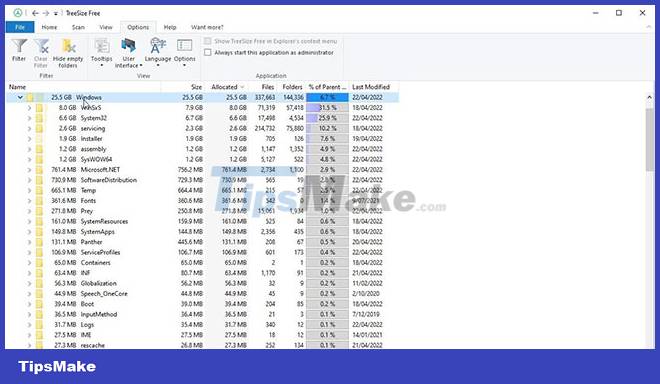The width and height of the screenshot is (660, 384).
Task: Expand the Installer folder
Action: [x=29, y=139]
